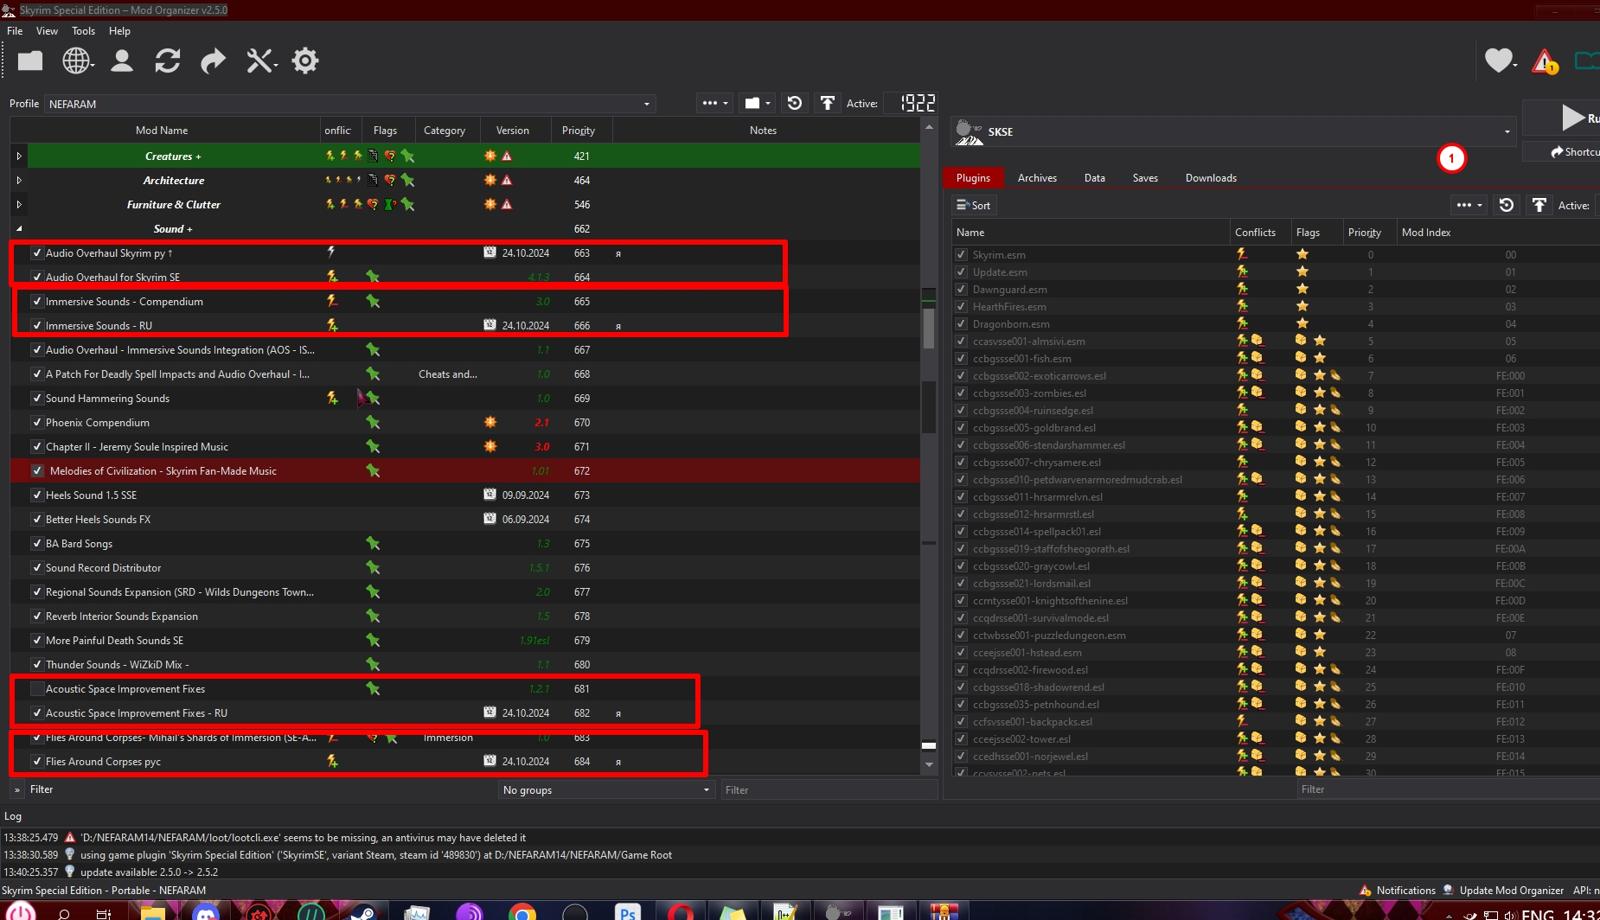Screen dimensions: 1600x920
Task: Open the plugin list three-dots options dropdown
Action: [x=1469, y=205]
